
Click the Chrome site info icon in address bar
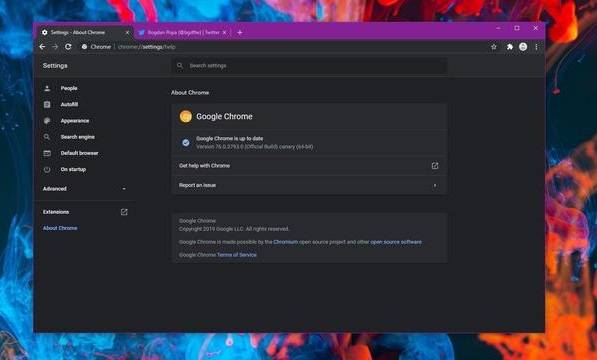point(85,47)
